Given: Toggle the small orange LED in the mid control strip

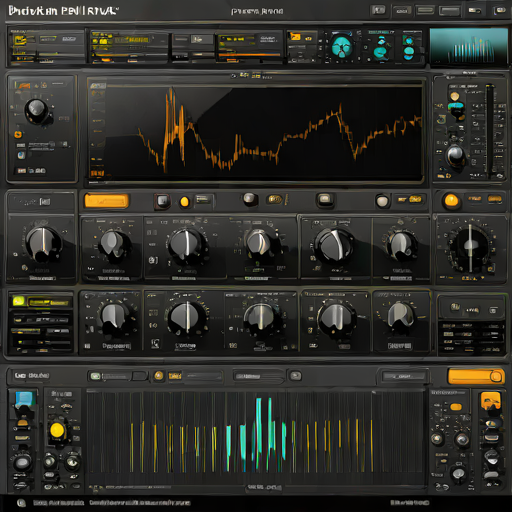Looking at the screenshot, I should [x=184, y=202].
